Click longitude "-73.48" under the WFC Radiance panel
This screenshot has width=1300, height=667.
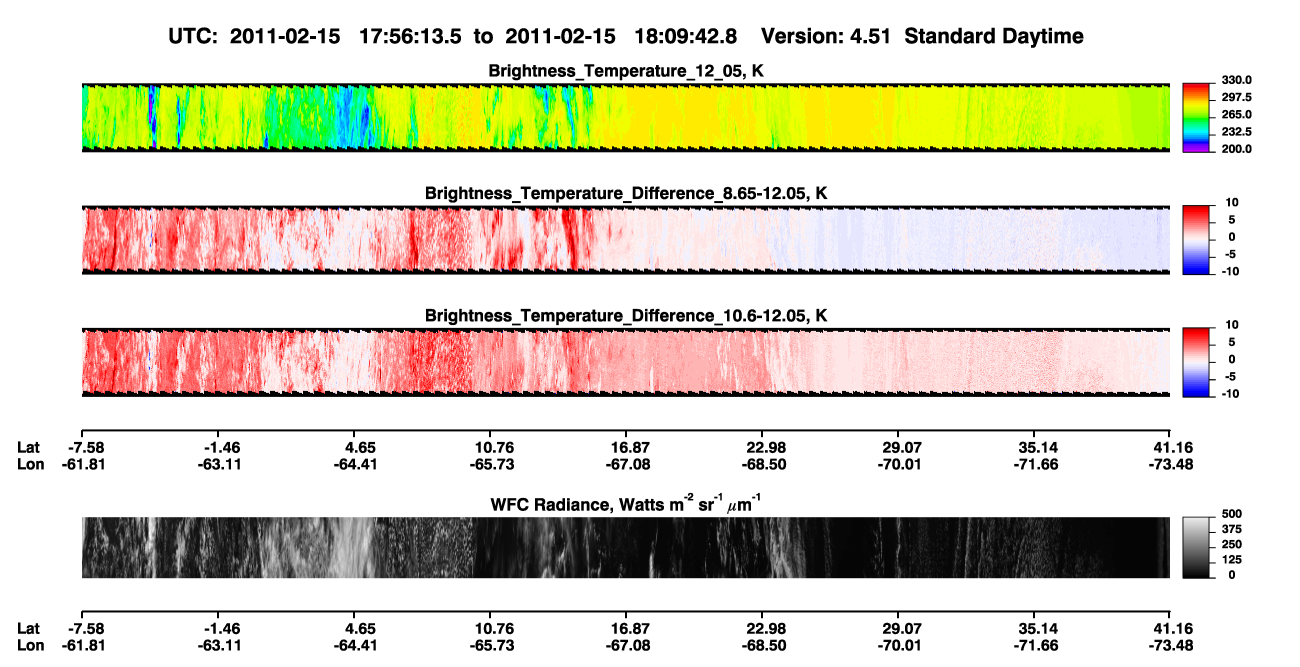(x=1169, y=646)
